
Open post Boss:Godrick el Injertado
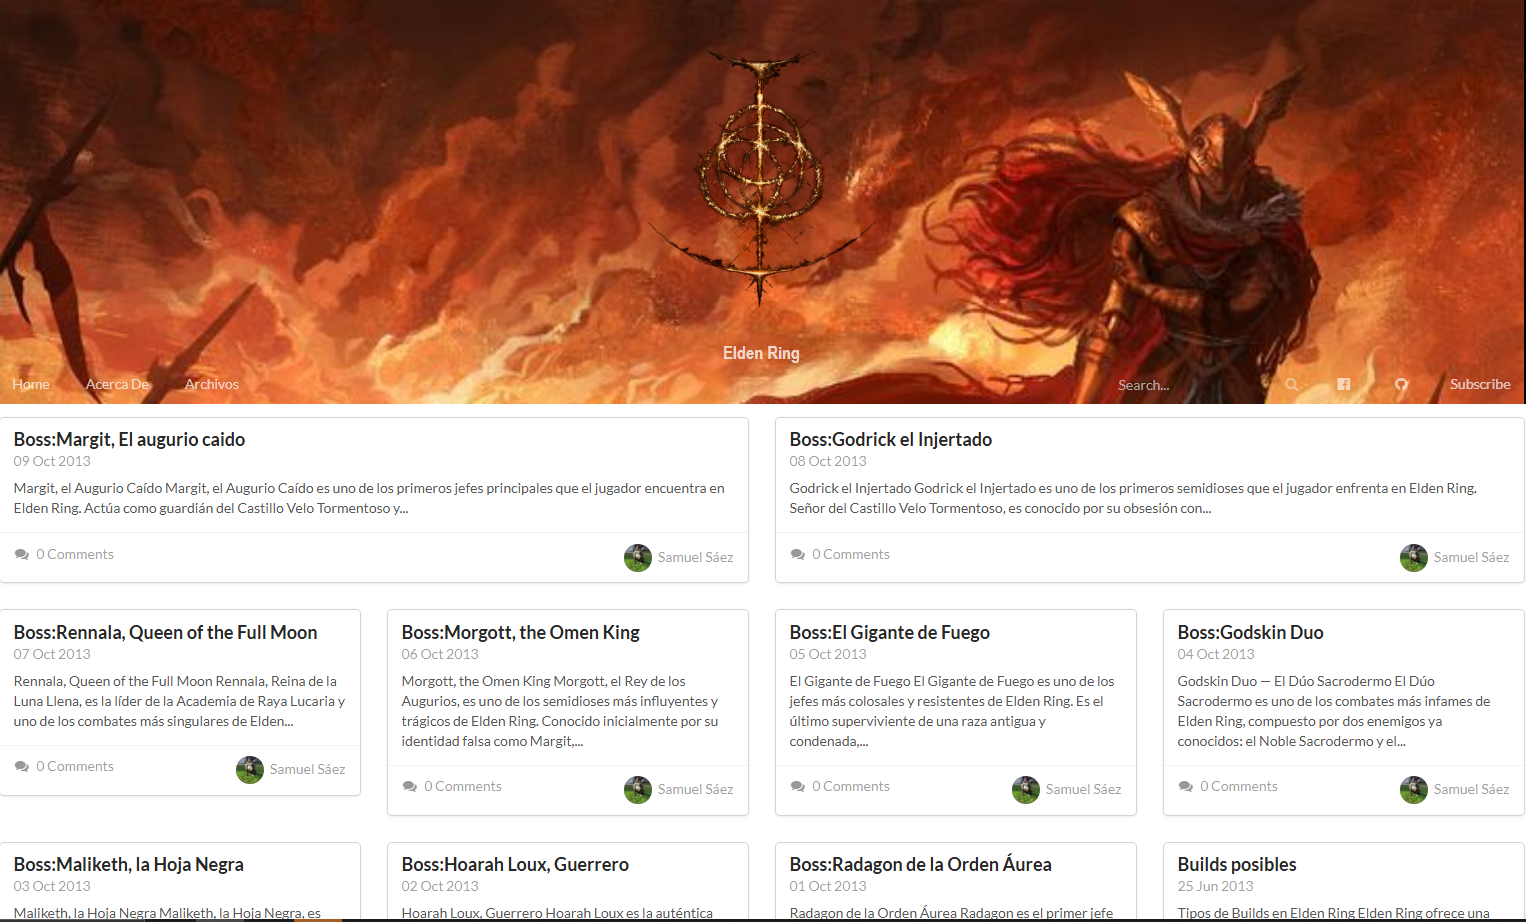pos(890,439)
